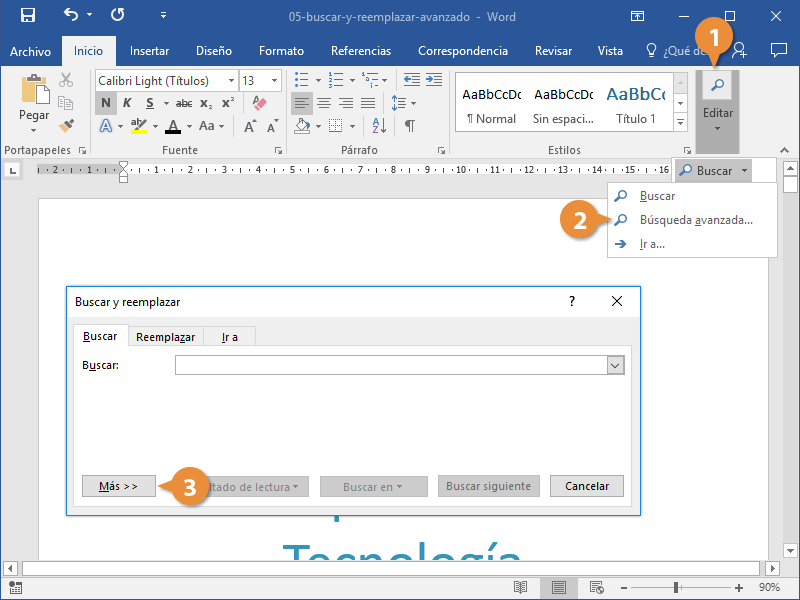Switch to Read Mode view icon
Viewport: 800px width, 600px height.
tap(520, 587)
